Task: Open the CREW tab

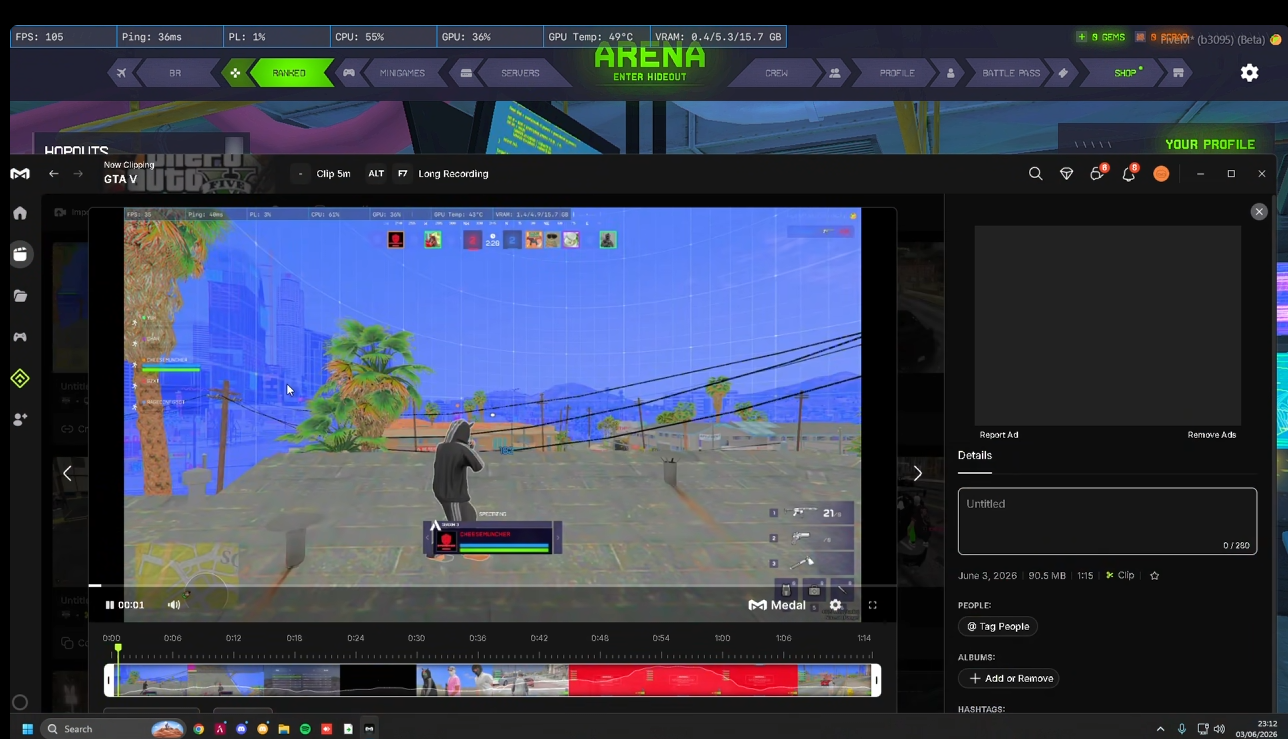Action: click(x=776, y=73)
